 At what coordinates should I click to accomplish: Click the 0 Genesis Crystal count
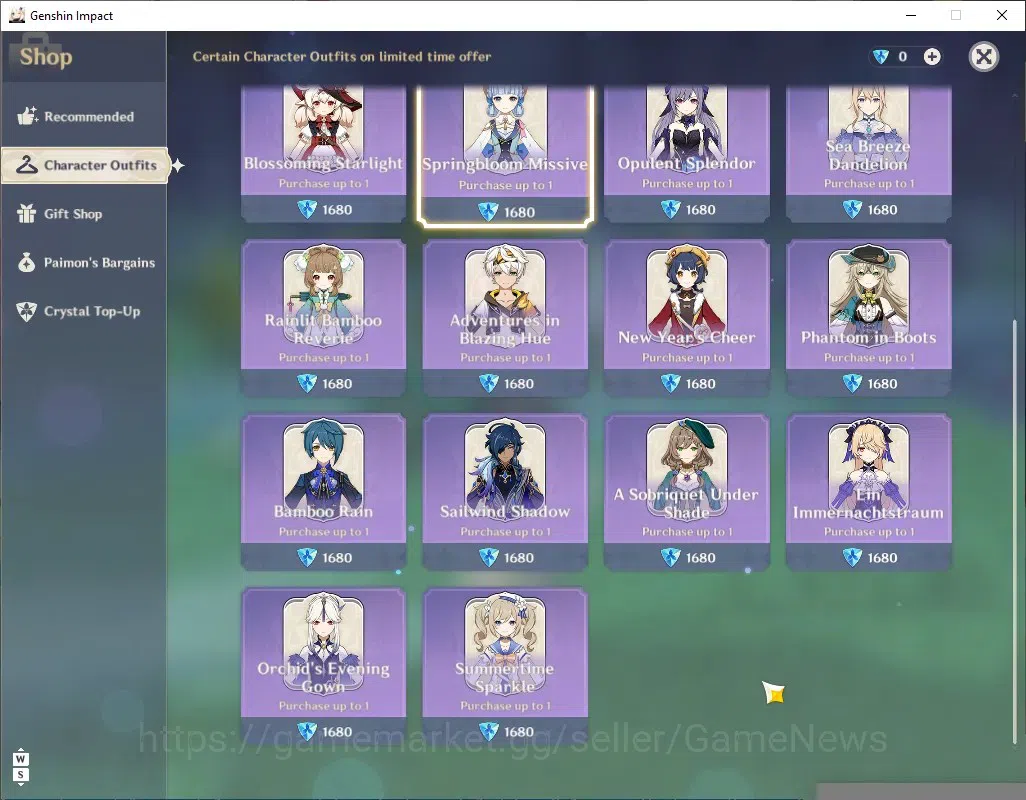coord(902,57)
